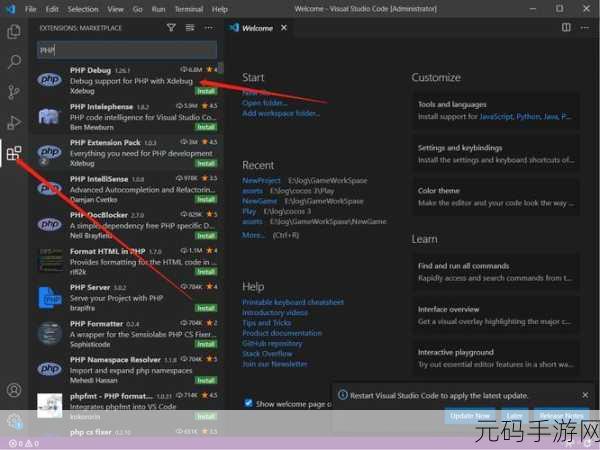This screenshot has height=450, width=600.
Task: Install the PHP Intelephense extension
Action: [x=206, y=127]
